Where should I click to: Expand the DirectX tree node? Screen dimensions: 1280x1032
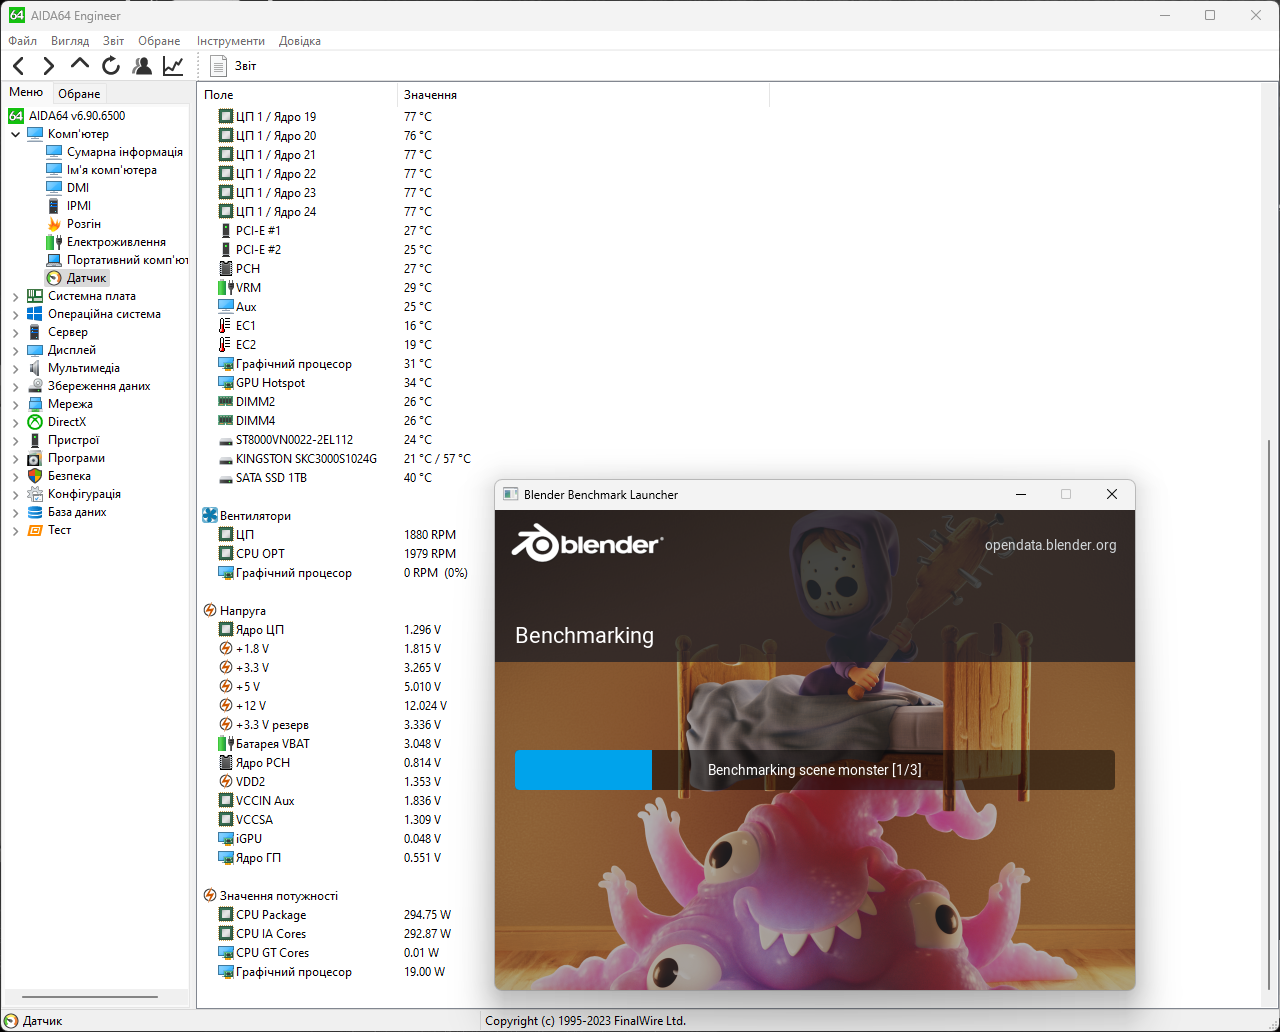point(16,422)
